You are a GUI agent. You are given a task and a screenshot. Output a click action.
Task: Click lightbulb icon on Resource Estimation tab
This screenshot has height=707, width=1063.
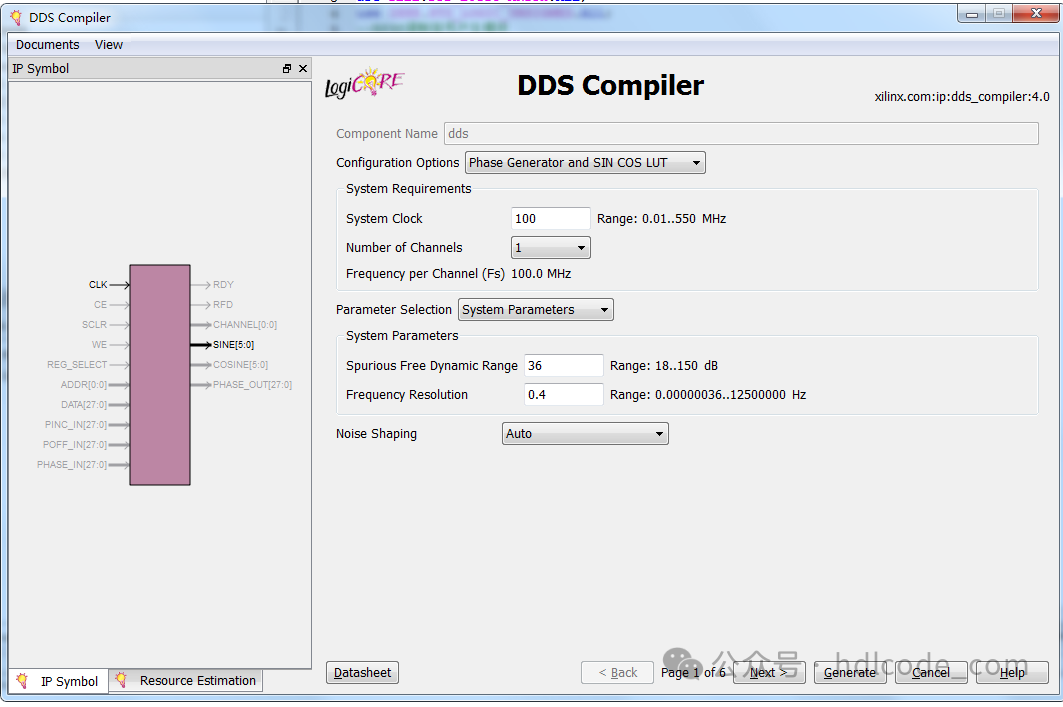(x=121, y=680)
